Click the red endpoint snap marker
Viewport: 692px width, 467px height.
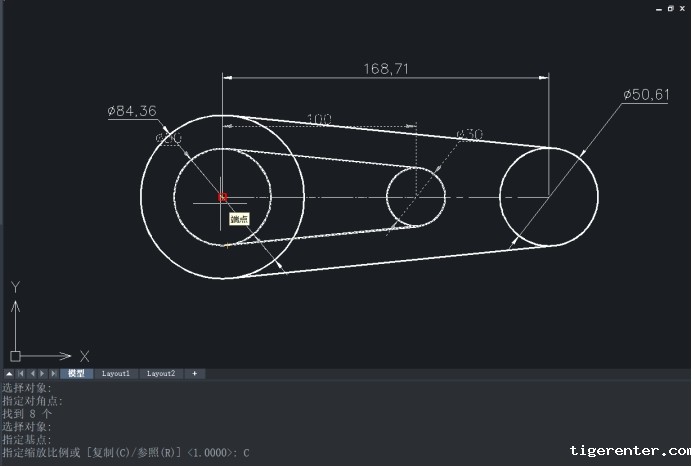pyautogui.click(x=223, y=198)
